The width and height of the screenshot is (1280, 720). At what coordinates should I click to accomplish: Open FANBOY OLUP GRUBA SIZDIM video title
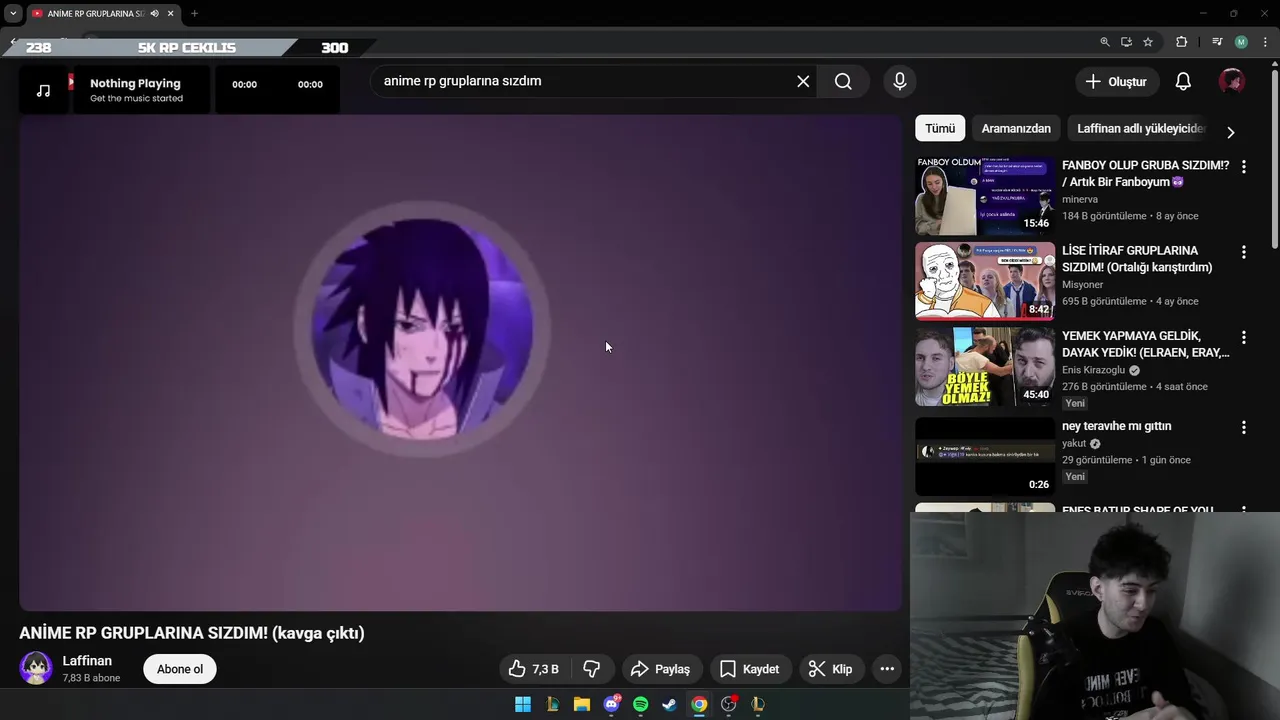point(1145,173)
